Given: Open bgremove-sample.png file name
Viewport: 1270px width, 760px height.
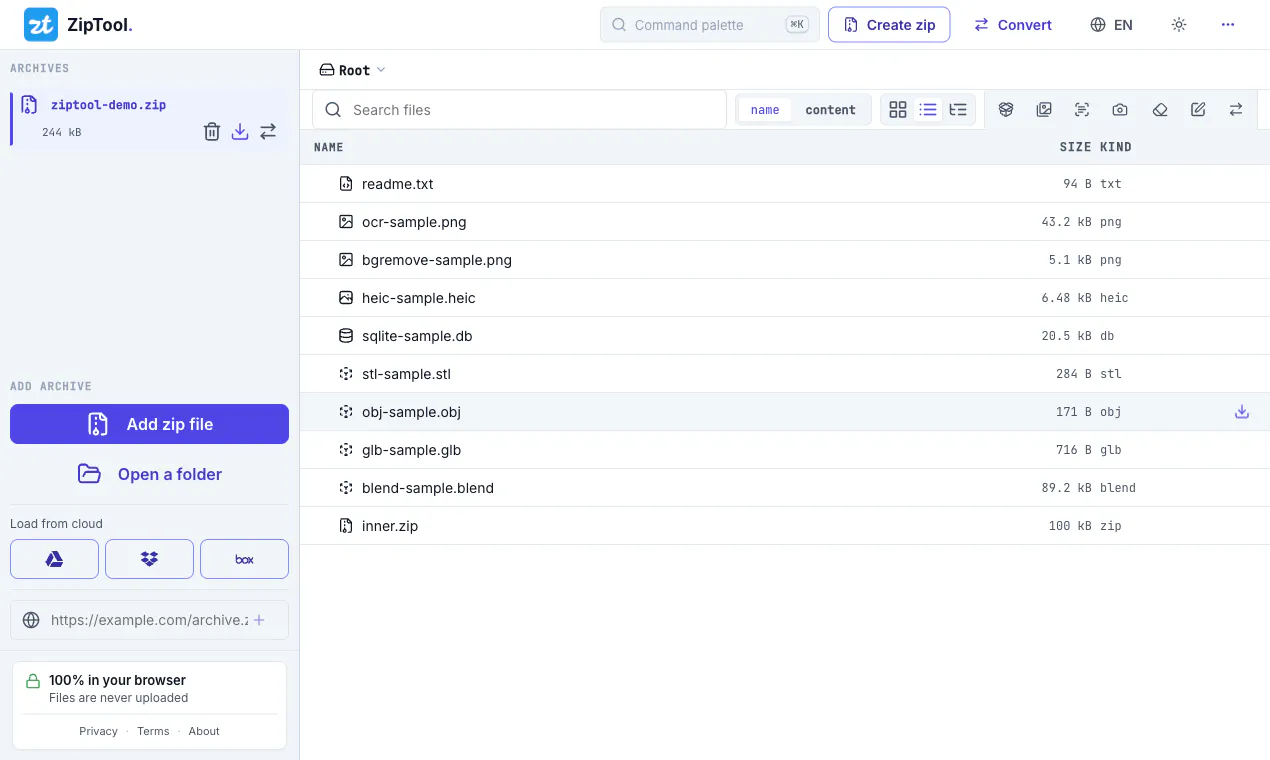Looking at the screenshot, I should coord(437,260).
